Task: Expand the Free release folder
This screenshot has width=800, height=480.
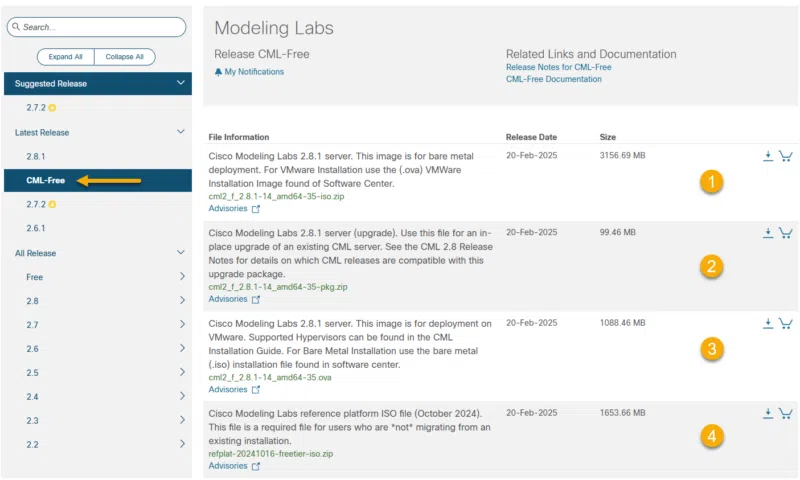Action: click(182, 276)
